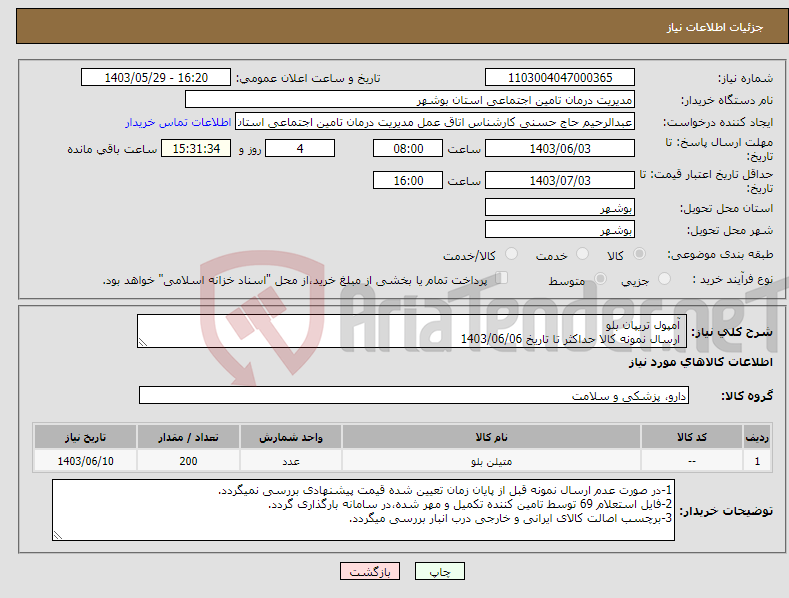Click the buyer notes textarea
789x598 pixels.
click(x=363, y=510)
